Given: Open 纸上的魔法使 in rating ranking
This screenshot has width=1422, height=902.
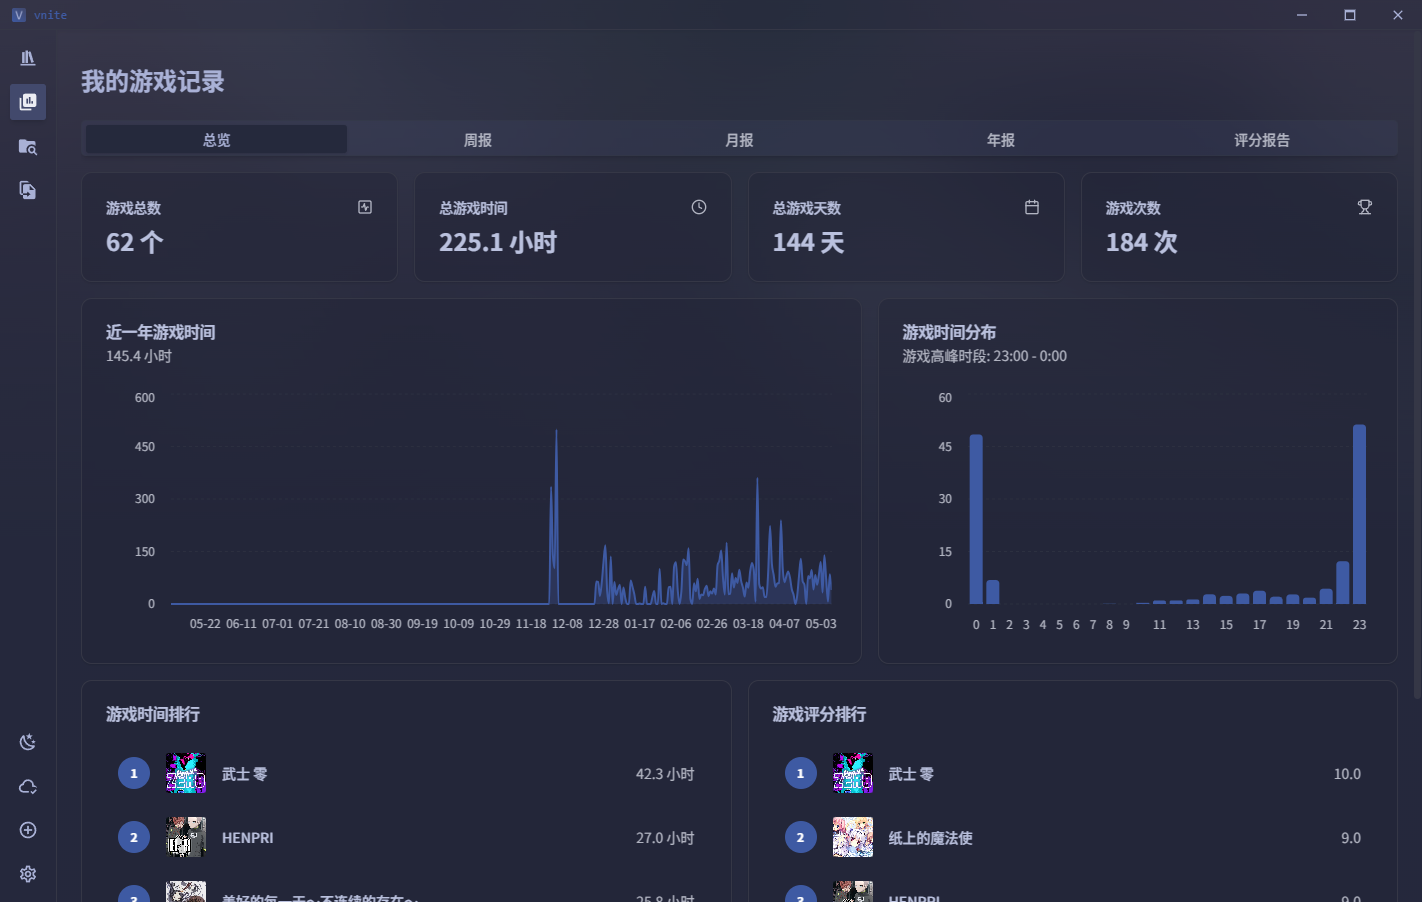Looking at the screenshot, I should pyautogui.click(x=930, y=838).
